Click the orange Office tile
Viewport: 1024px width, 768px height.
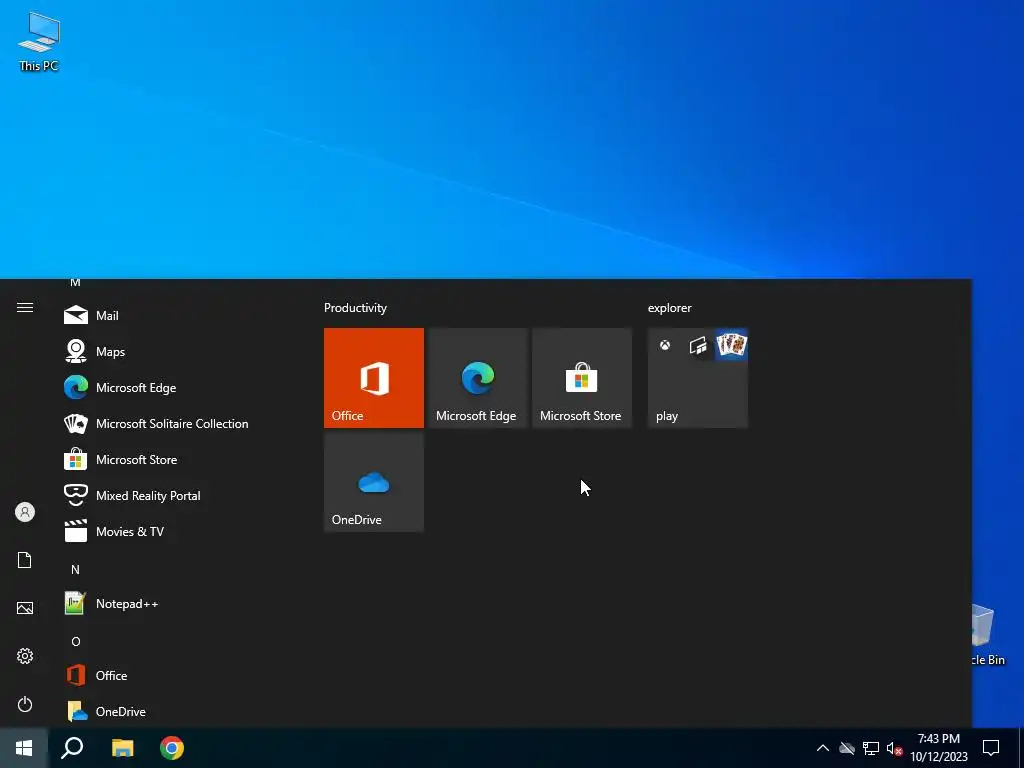(374, 378)
